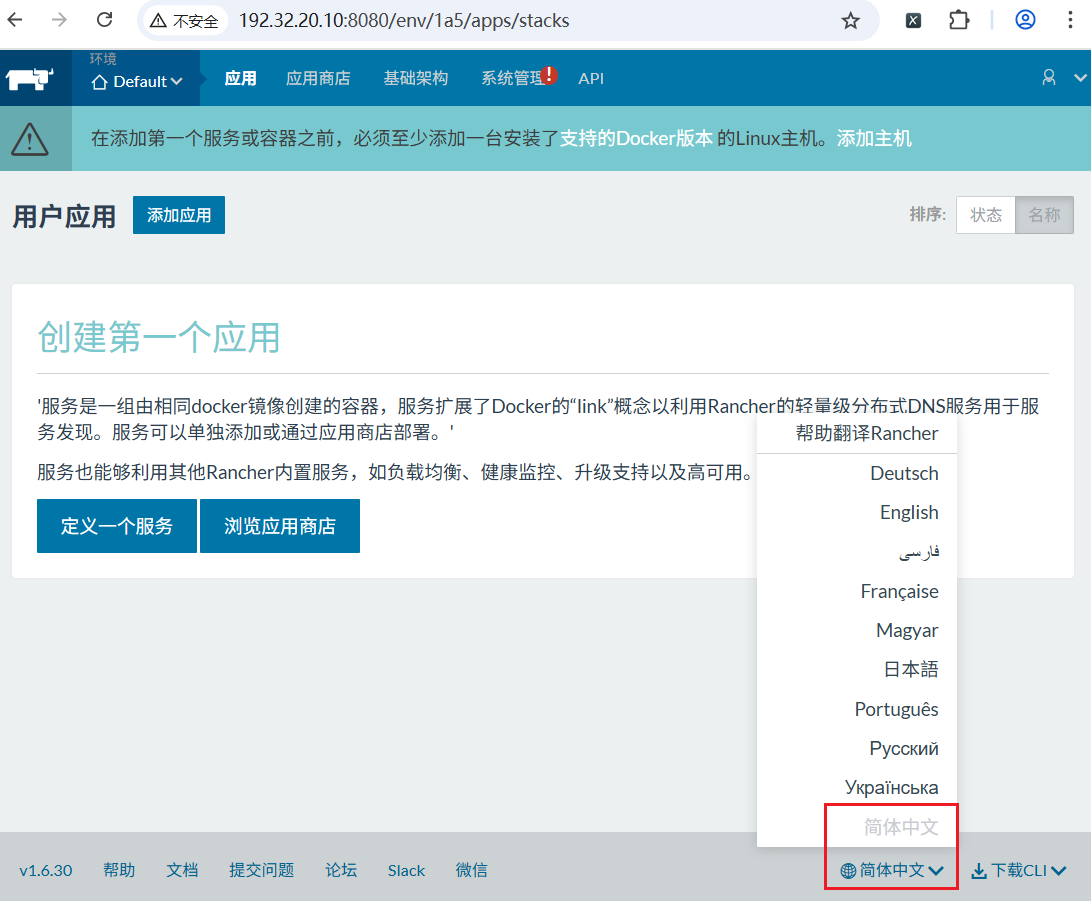Viewport: 1091px width, 901px height.
Task: Open the 下载CLI dropdown chevron
Action: tap(1059, 871)
